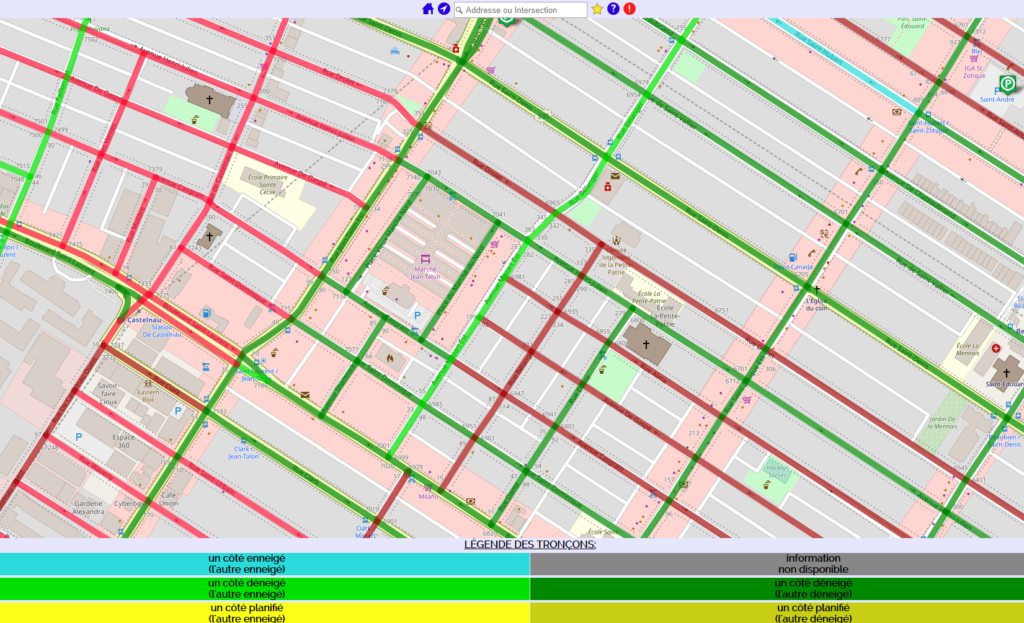Click the blue home icon

pos(428,9)
